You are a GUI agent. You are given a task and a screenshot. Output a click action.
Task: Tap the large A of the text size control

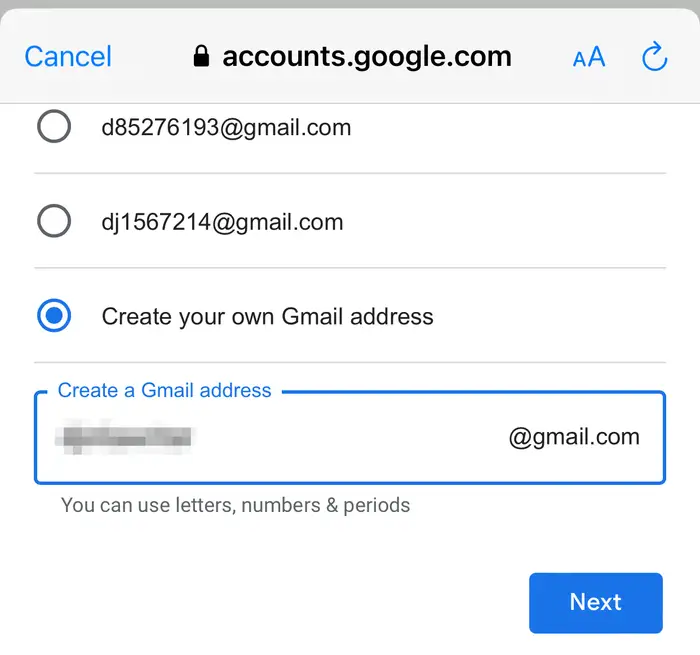coord(596,57)
